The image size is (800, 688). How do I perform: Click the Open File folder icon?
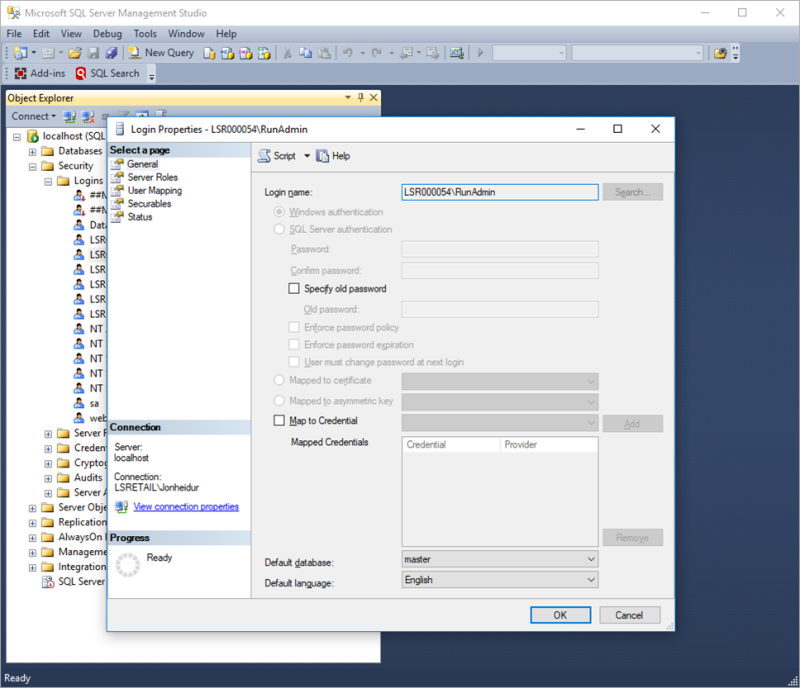click(x=74, y=52)
